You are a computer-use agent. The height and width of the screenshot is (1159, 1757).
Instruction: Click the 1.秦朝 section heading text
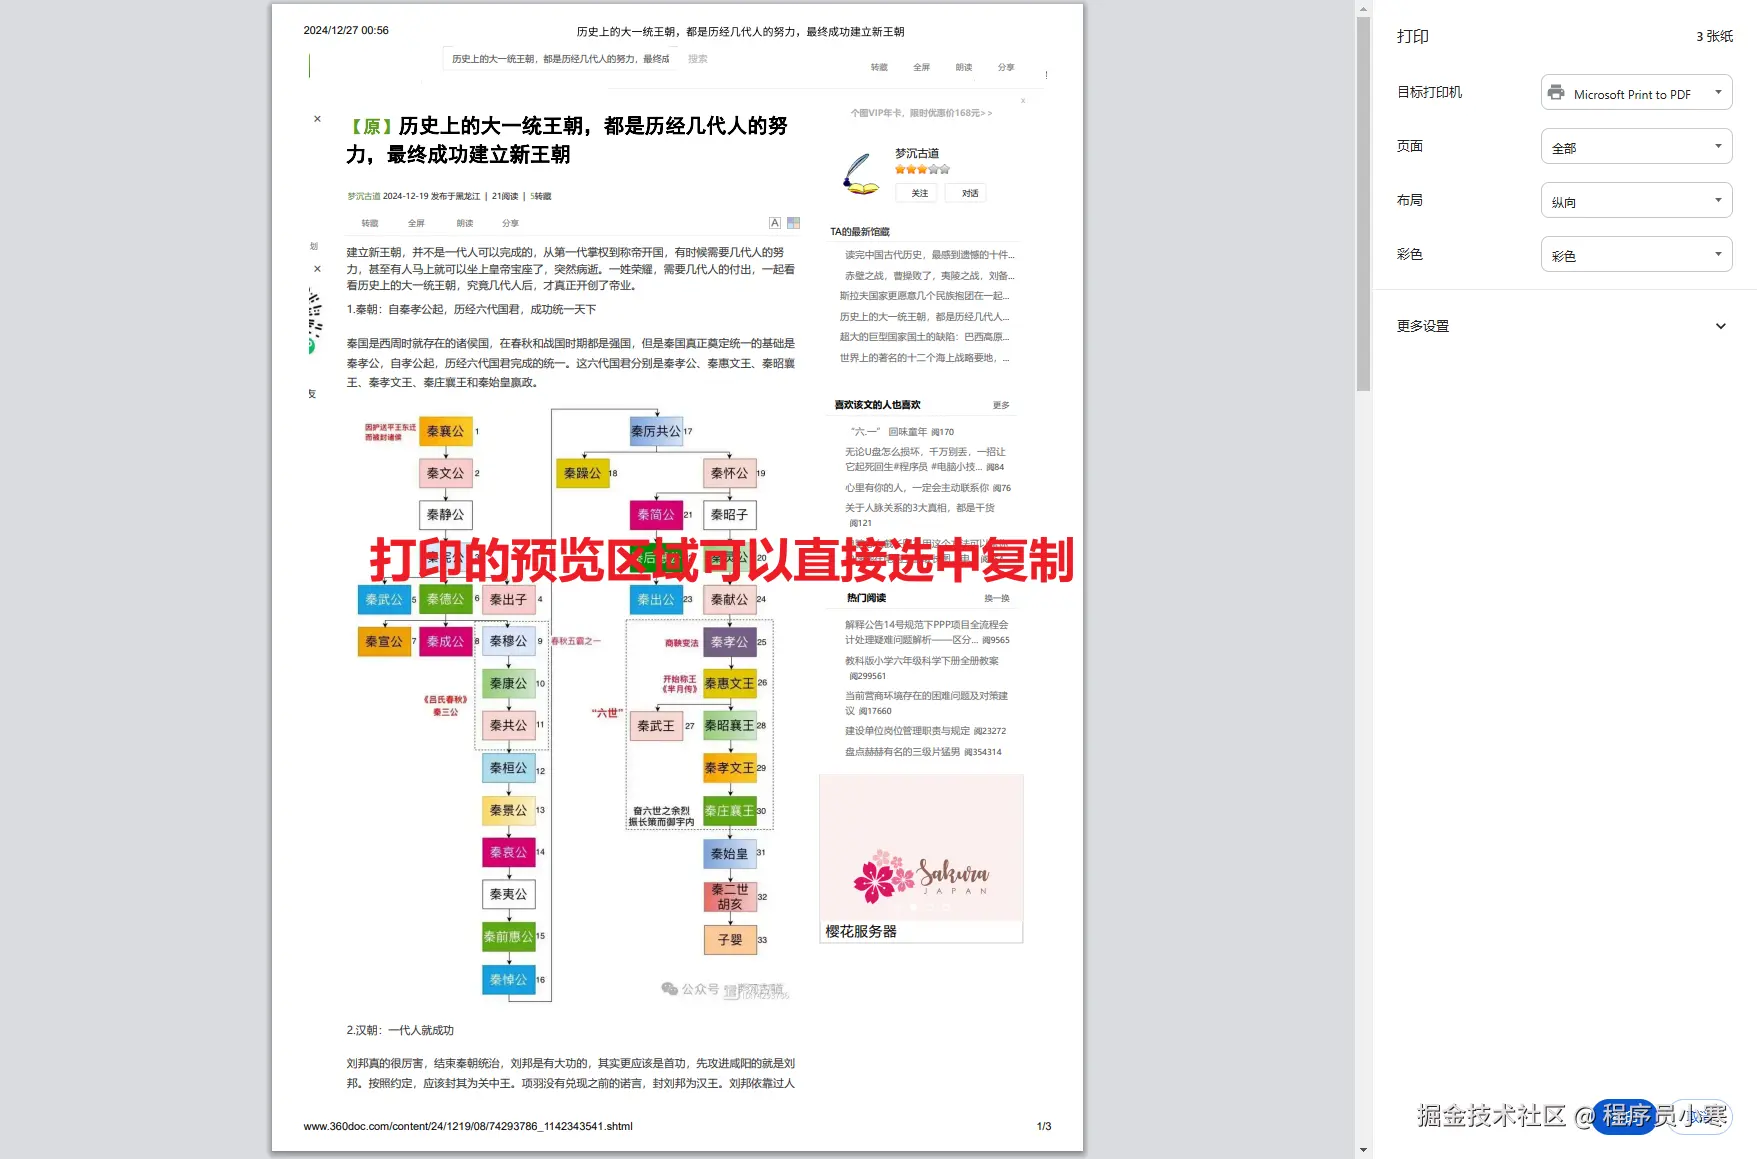click(471, 310)
